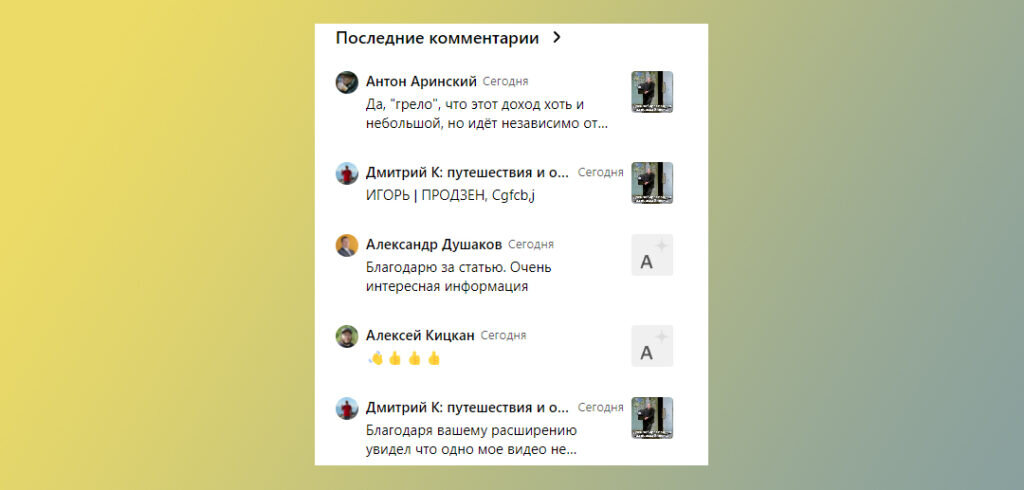1024x490 pixels.
Task: Click the name beside the ИГОРЬ | ПРОДЗЕН comment
Action: coord(468,172)
